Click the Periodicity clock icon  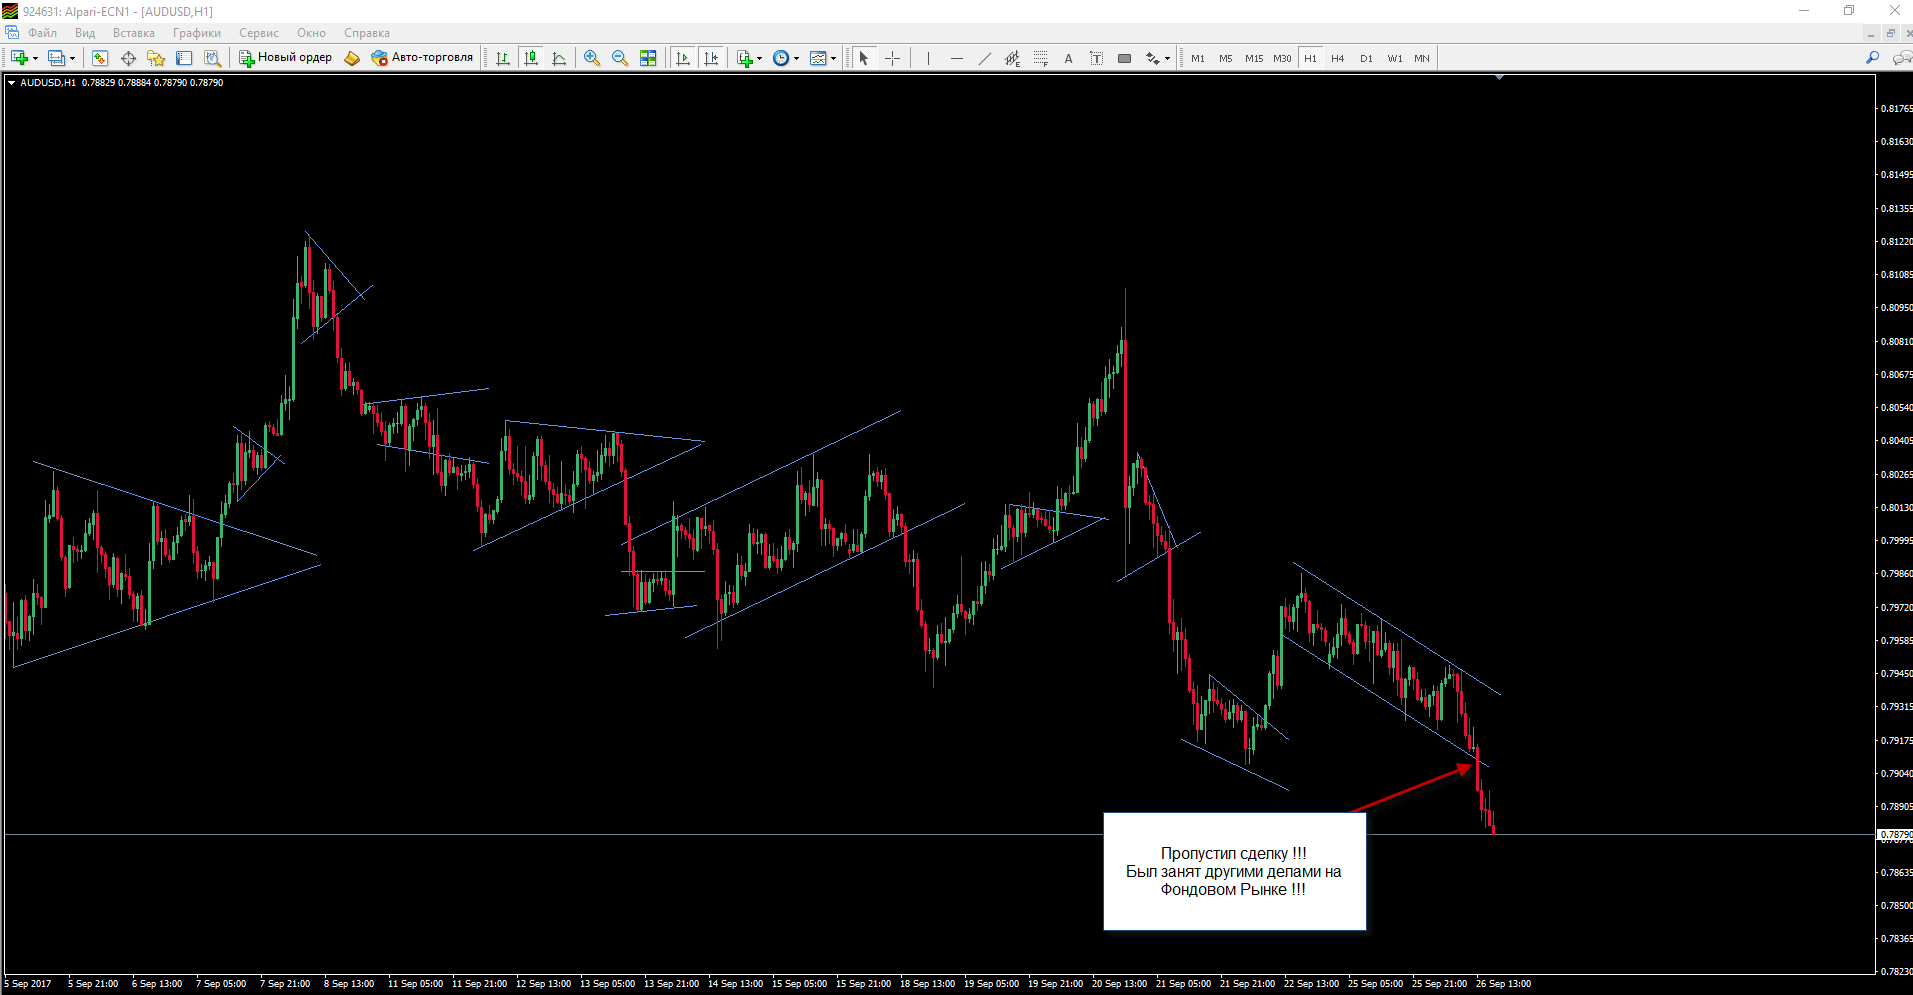click(781, 58)
